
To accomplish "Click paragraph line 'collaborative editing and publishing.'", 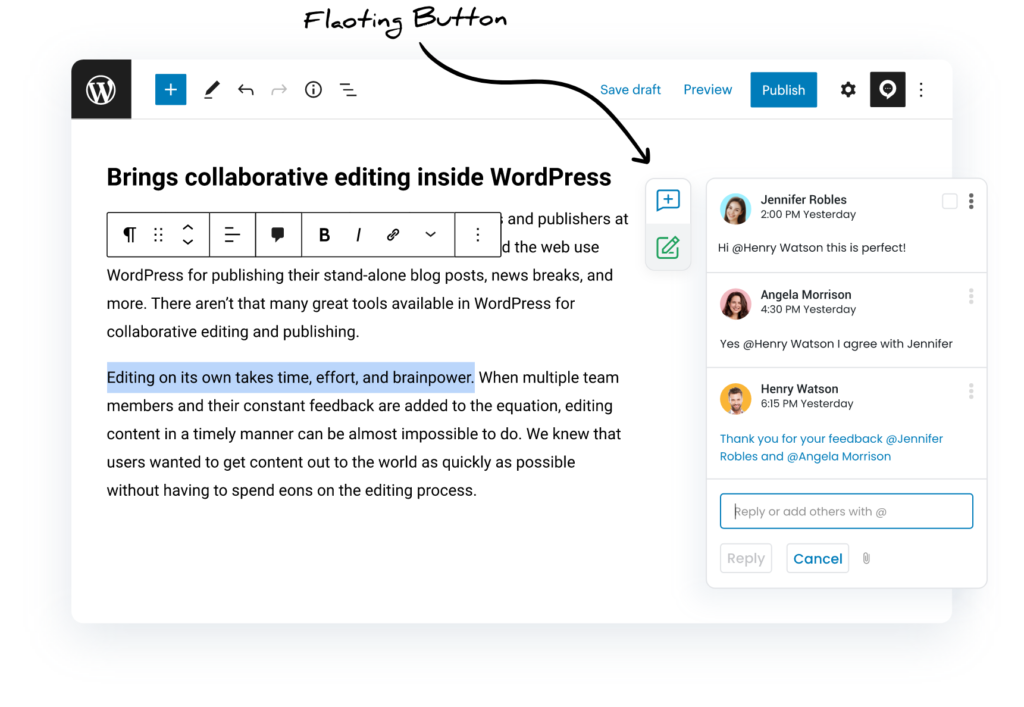I will point(232,332).
